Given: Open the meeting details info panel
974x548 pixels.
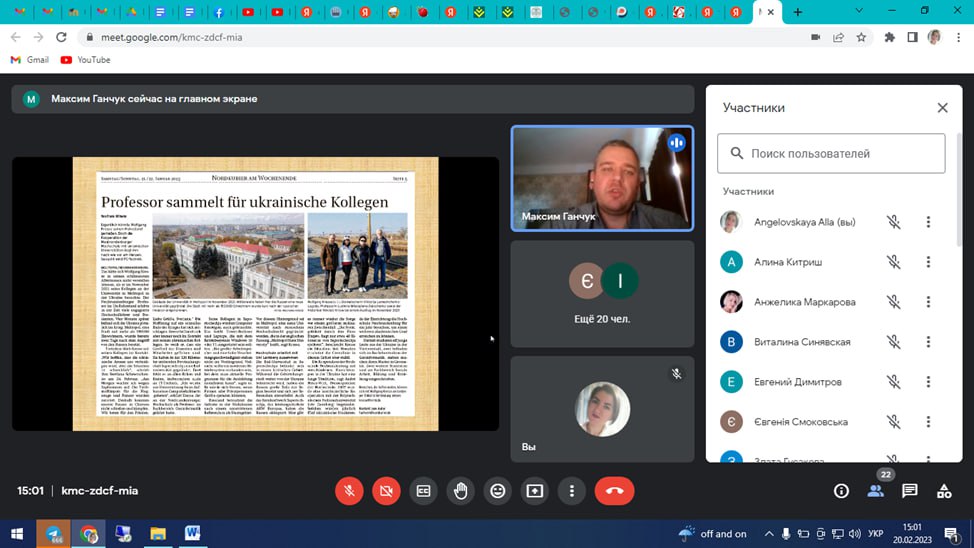Looking at the screenshot, I should coord(841,491).
